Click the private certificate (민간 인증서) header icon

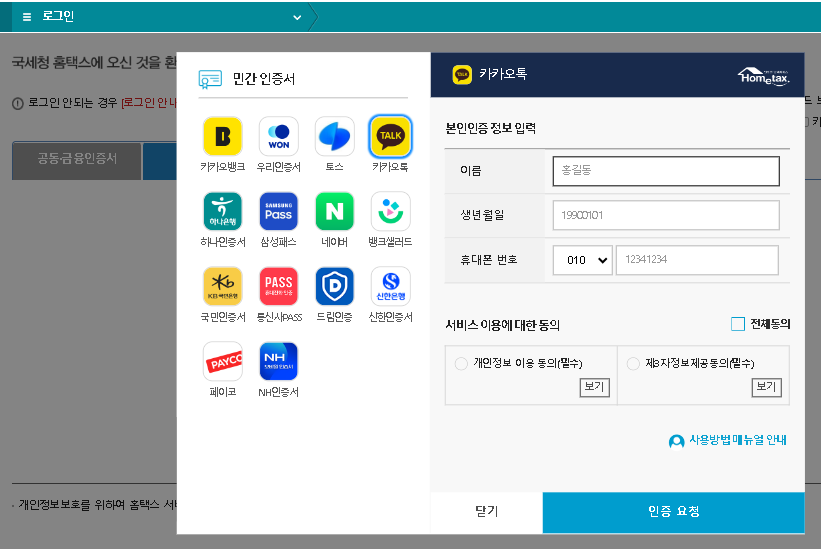[x=210, y=79]
